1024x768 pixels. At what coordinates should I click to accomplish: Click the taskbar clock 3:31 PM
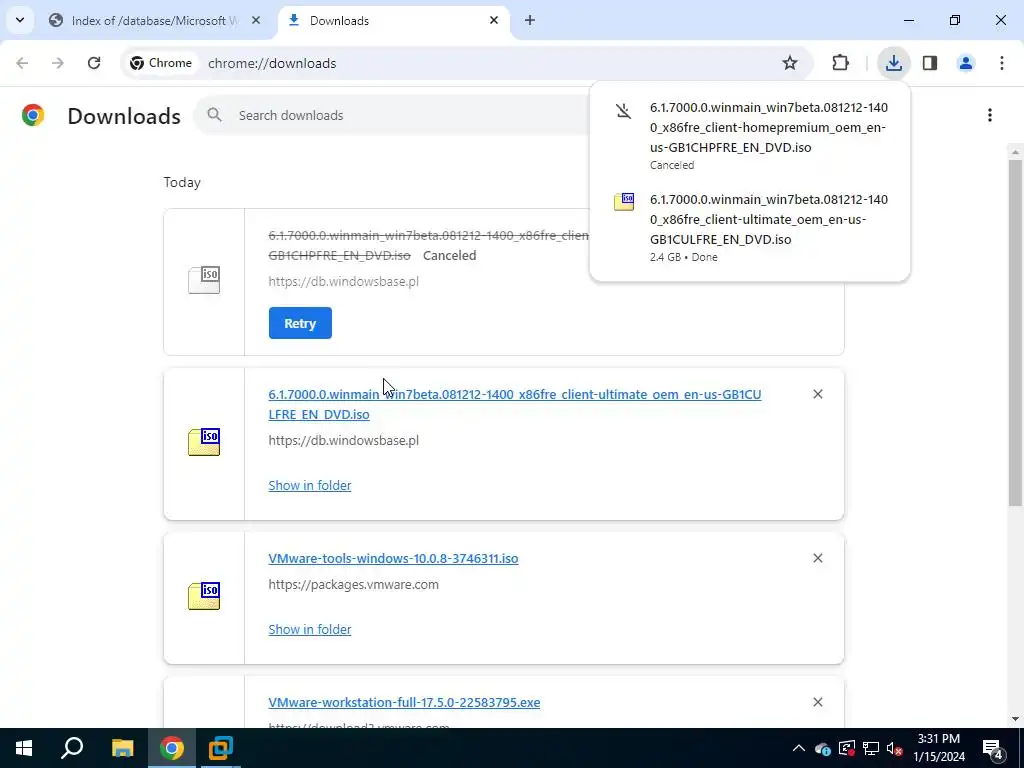tap(939, 748)
